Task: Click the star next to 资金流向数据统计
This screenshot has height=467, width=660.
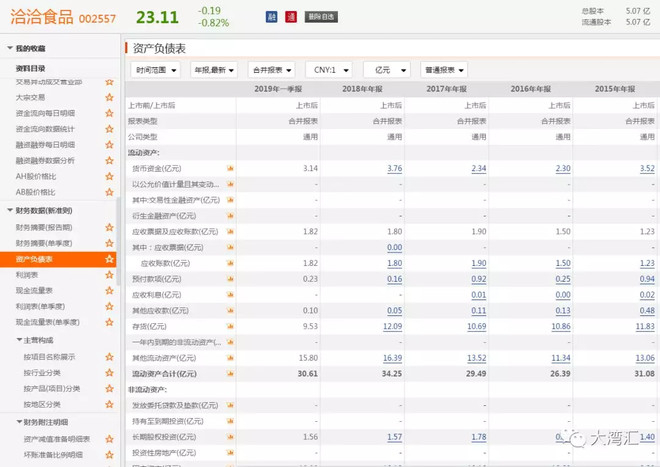Action: point(109,129)
